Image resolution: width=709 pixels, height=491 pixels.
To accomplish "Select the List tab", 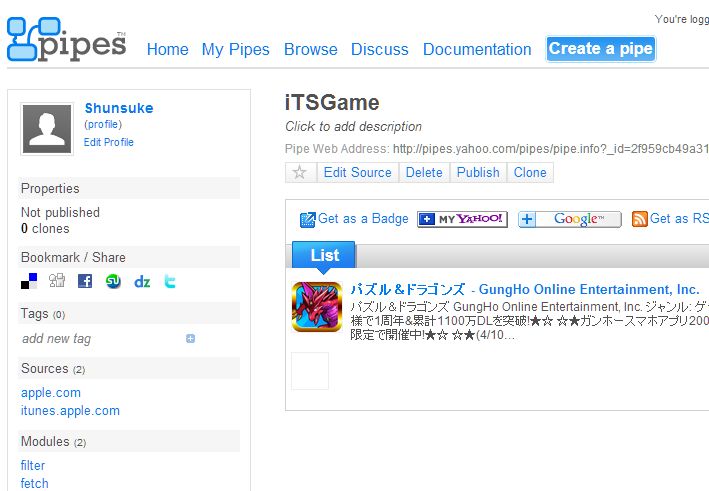I will pos(324,255).
